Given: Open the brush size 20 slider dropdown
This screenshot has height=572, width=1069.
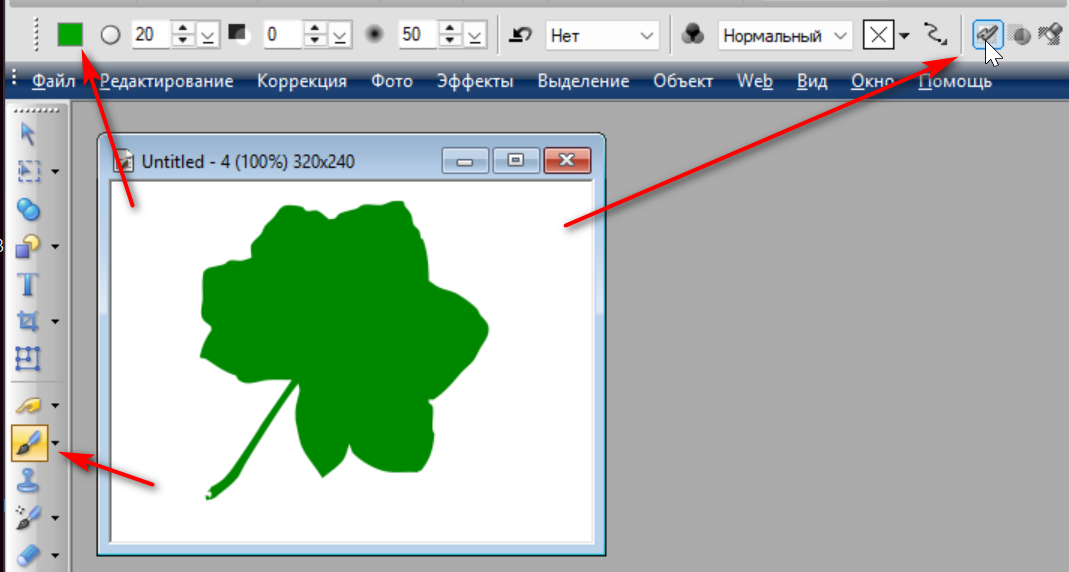Looking at the screenshot, I should (x=207, y=35).
